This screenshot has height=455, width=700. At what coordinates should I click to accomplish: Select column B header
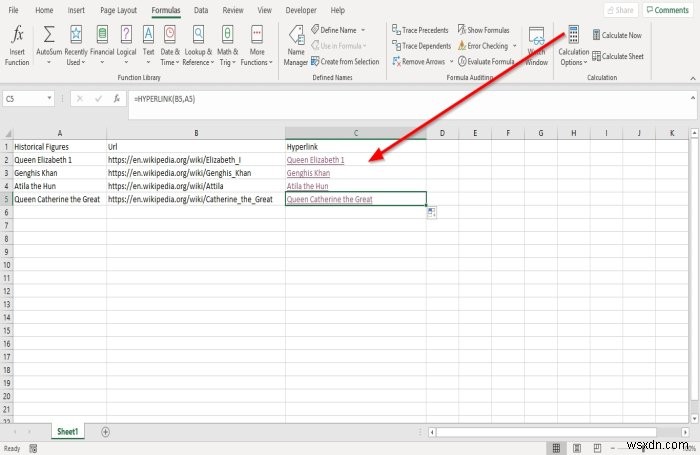click(x=196, y=133)
